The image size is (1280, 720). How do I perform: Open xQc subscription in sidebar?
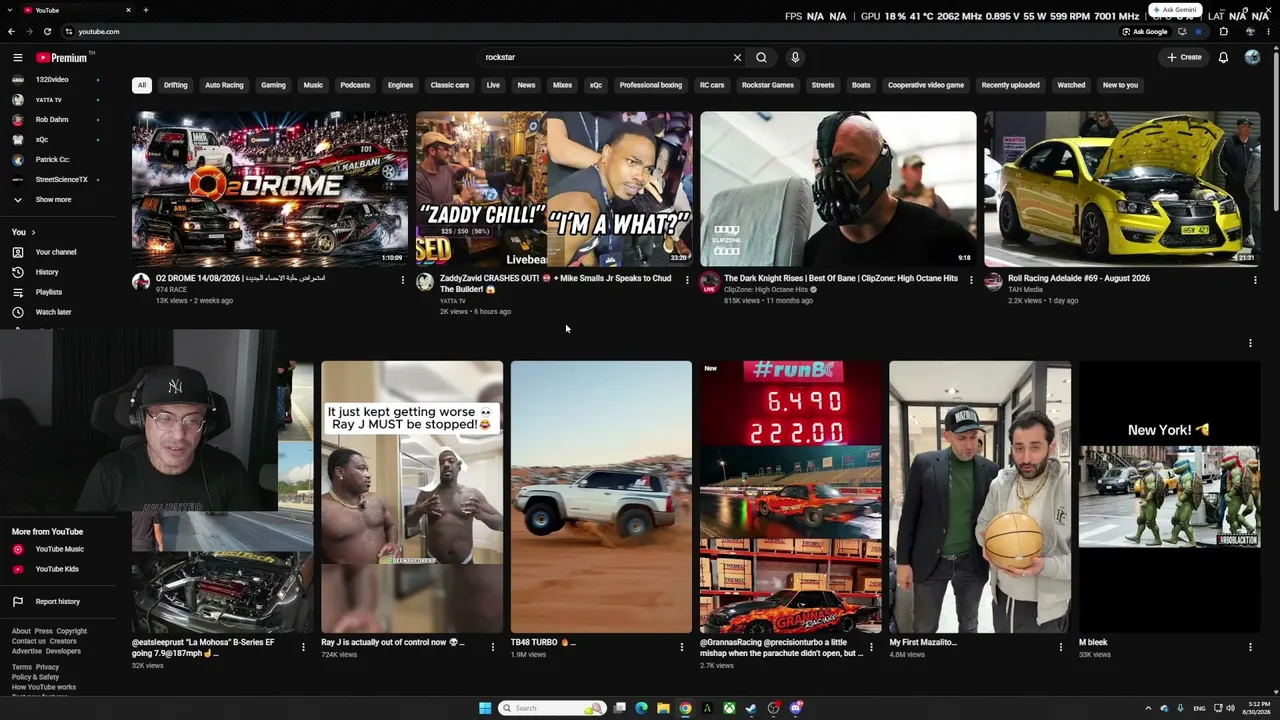coord(56,140)
